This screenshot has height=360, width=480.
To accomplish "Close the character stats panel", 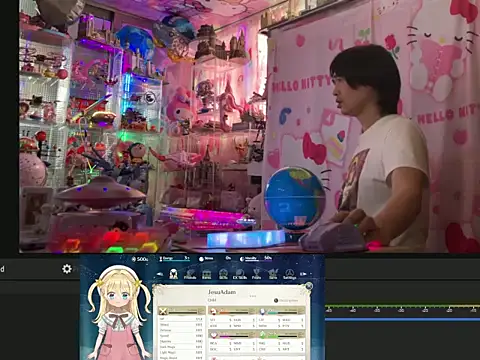I will pos(309,286).
